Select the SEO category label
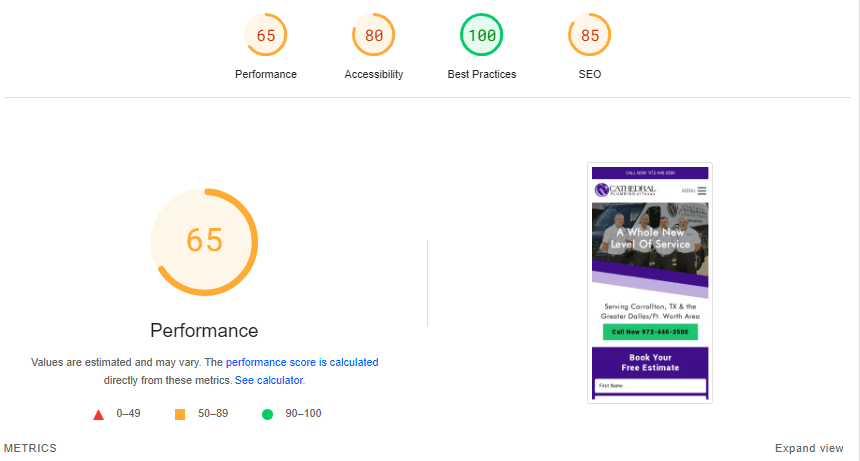 point(590,74)
